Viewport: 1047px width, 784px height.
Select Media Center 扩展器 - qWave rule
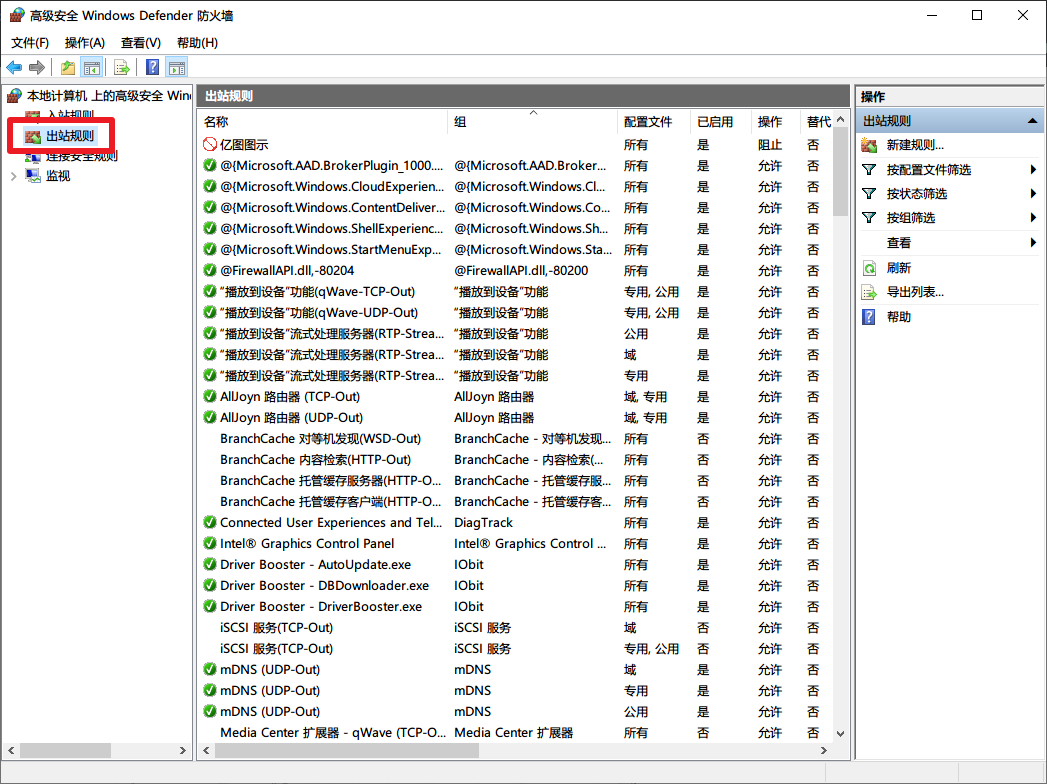(515, 733)
